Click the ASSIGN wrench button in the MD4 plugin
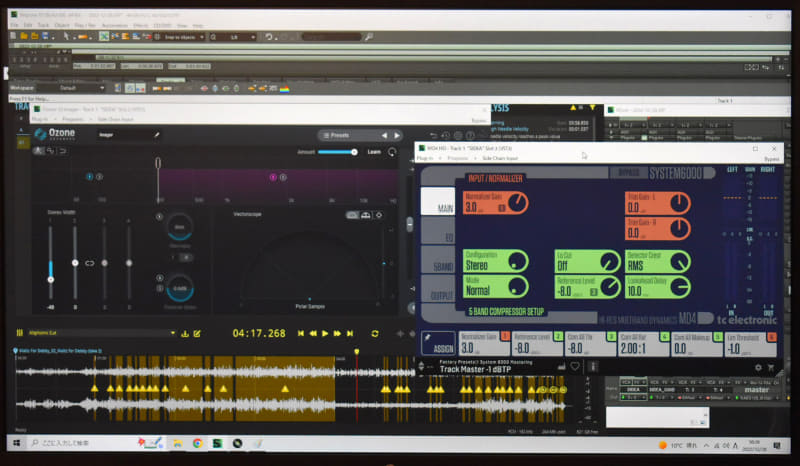 click(x=438, y=342)
